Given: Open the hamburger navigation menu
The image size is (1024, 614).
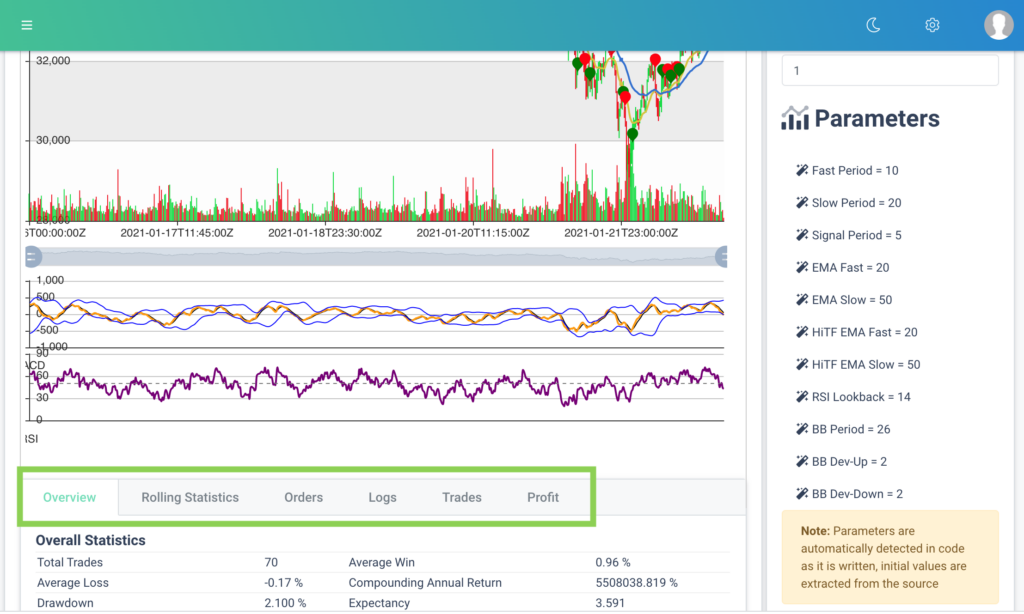Looking at the screenshot, I should tap(26, 25).
